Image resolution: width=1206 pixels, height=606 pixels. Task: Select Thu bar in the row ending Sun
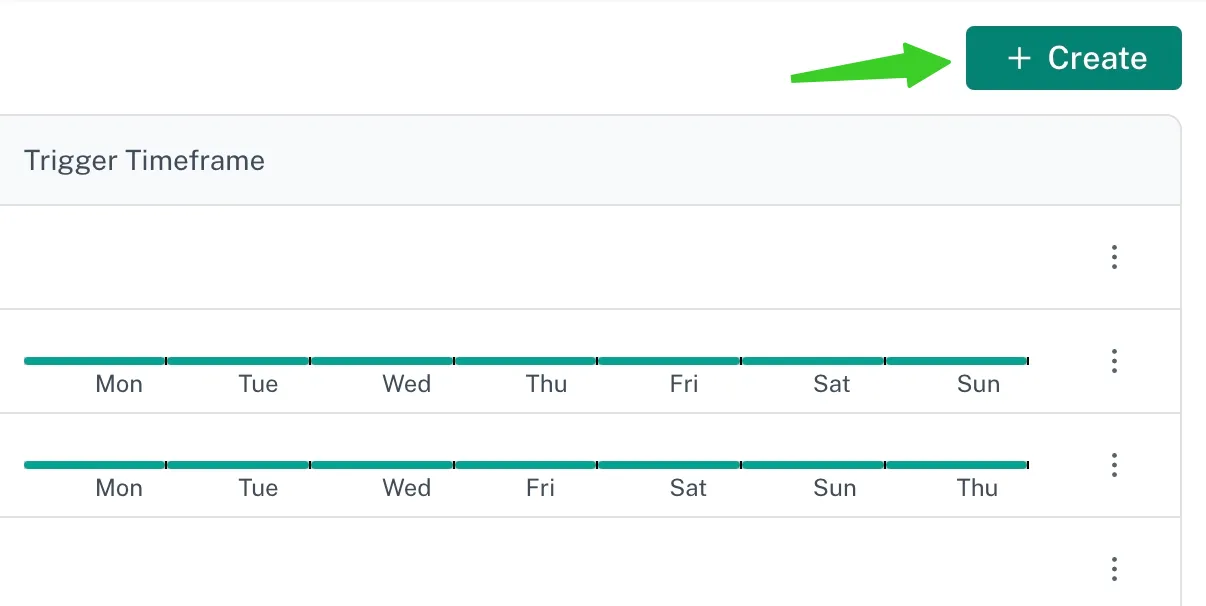(x=526, y=361)
